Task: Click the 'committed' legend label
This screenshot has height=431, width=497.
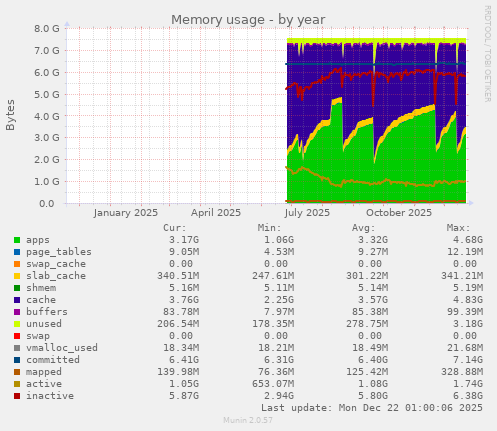Action: [53, 360]
